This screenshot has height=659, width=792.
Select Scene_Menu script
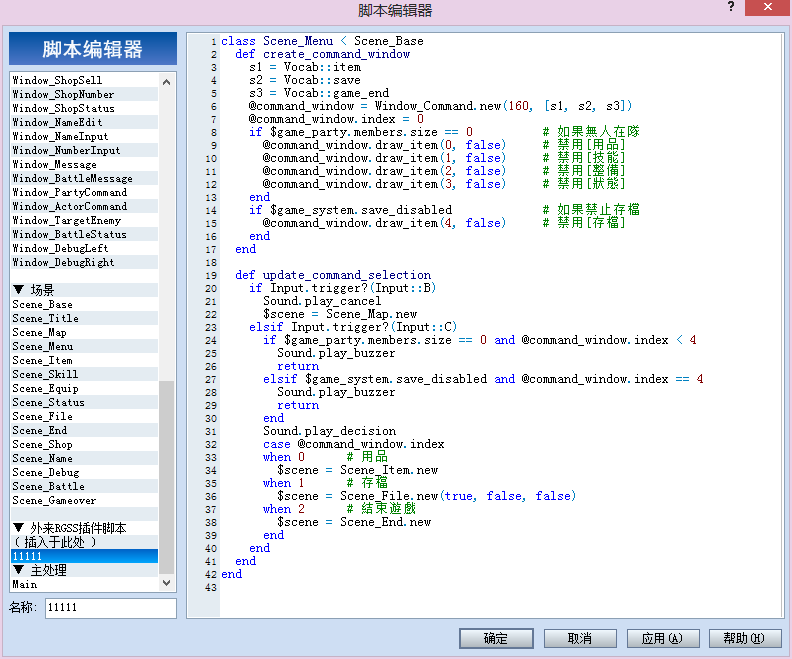pos(84,346)
